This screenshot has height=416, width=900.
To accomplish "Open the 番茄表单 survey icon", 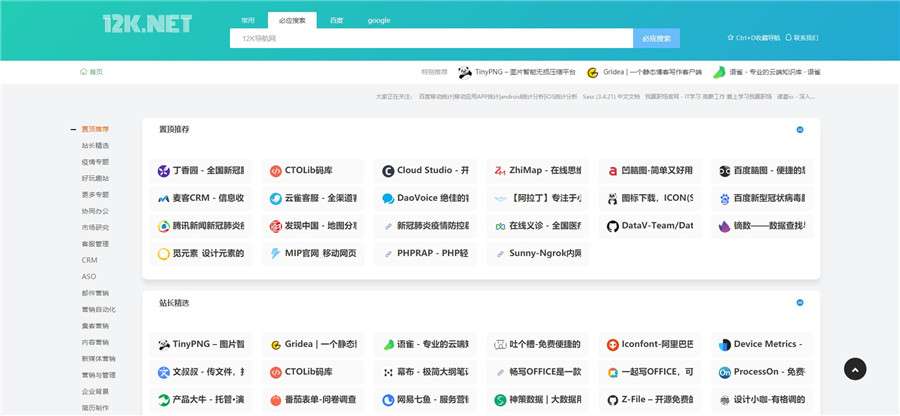I will tap(276, 400).
